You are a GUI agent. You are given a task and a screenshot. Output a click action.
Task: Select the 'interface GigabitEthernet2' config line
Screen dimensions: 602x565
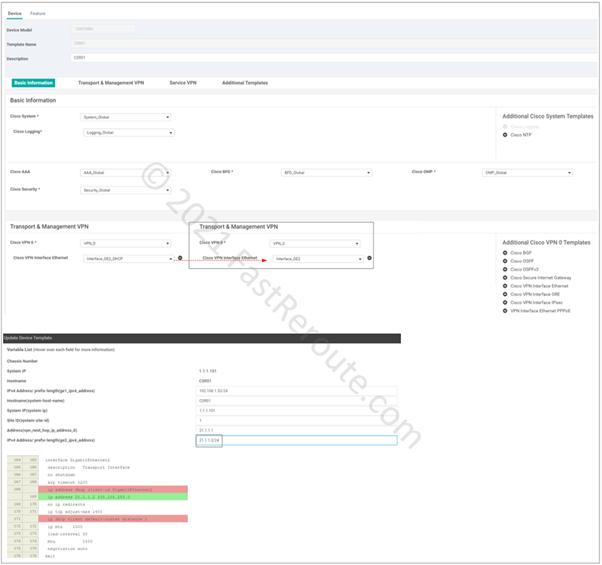point(77,460)
